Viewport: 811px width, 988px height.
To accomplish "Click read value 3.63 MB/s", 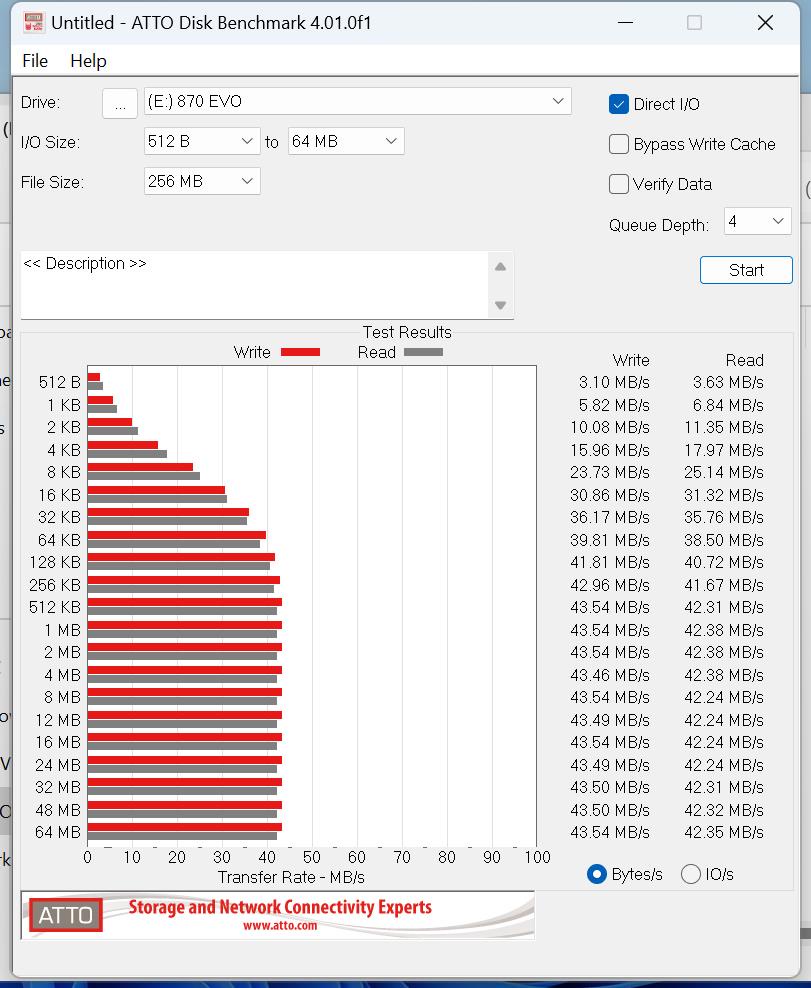I will pos(728,382).
